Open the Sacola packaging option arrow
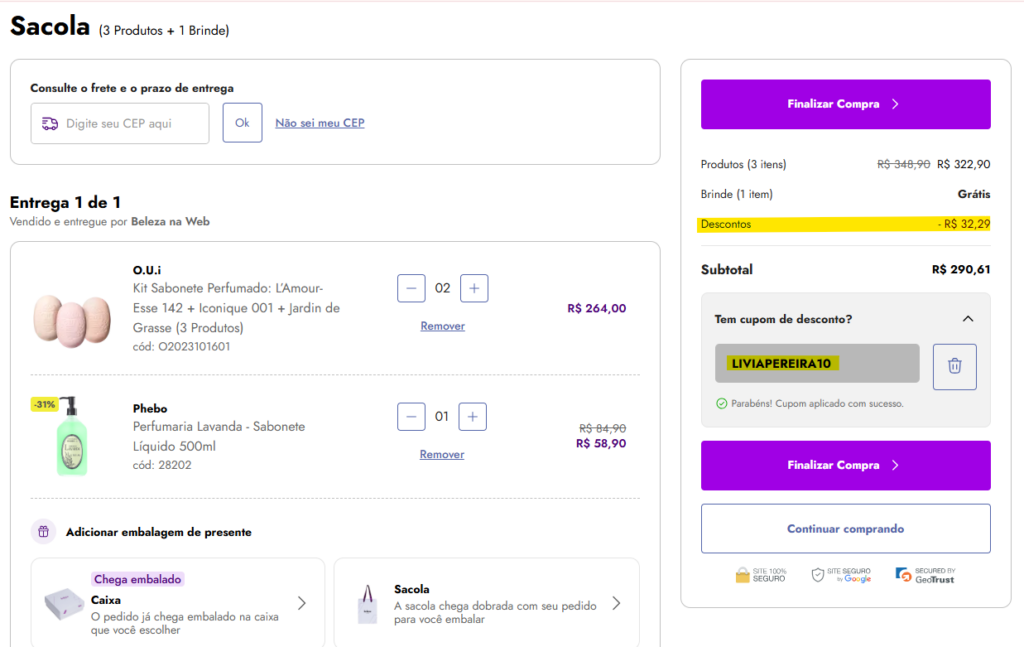 [x=616, y=603]
